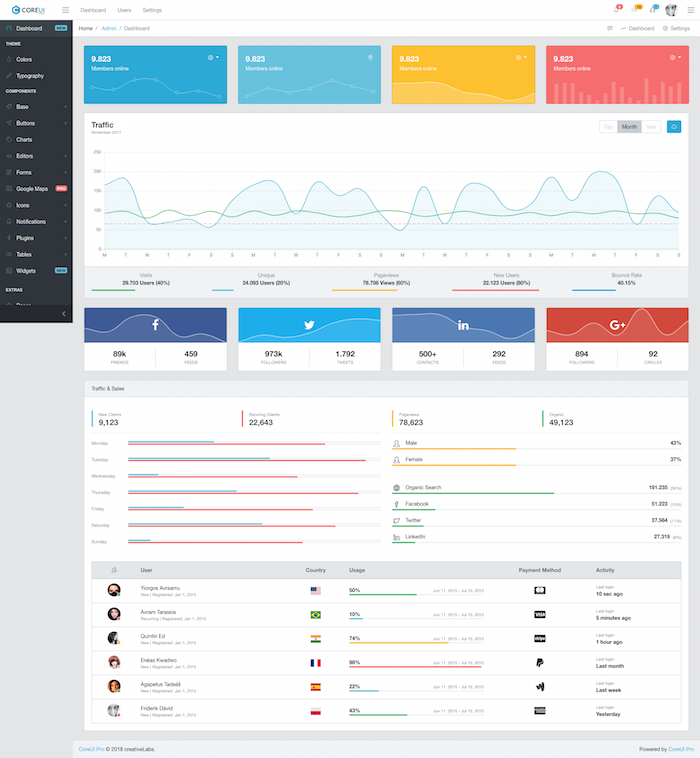This screenshot has width=700, height=758.
Task: Click the 98% usage bar for Enéas Kwadwo
Action: point(416,667)
